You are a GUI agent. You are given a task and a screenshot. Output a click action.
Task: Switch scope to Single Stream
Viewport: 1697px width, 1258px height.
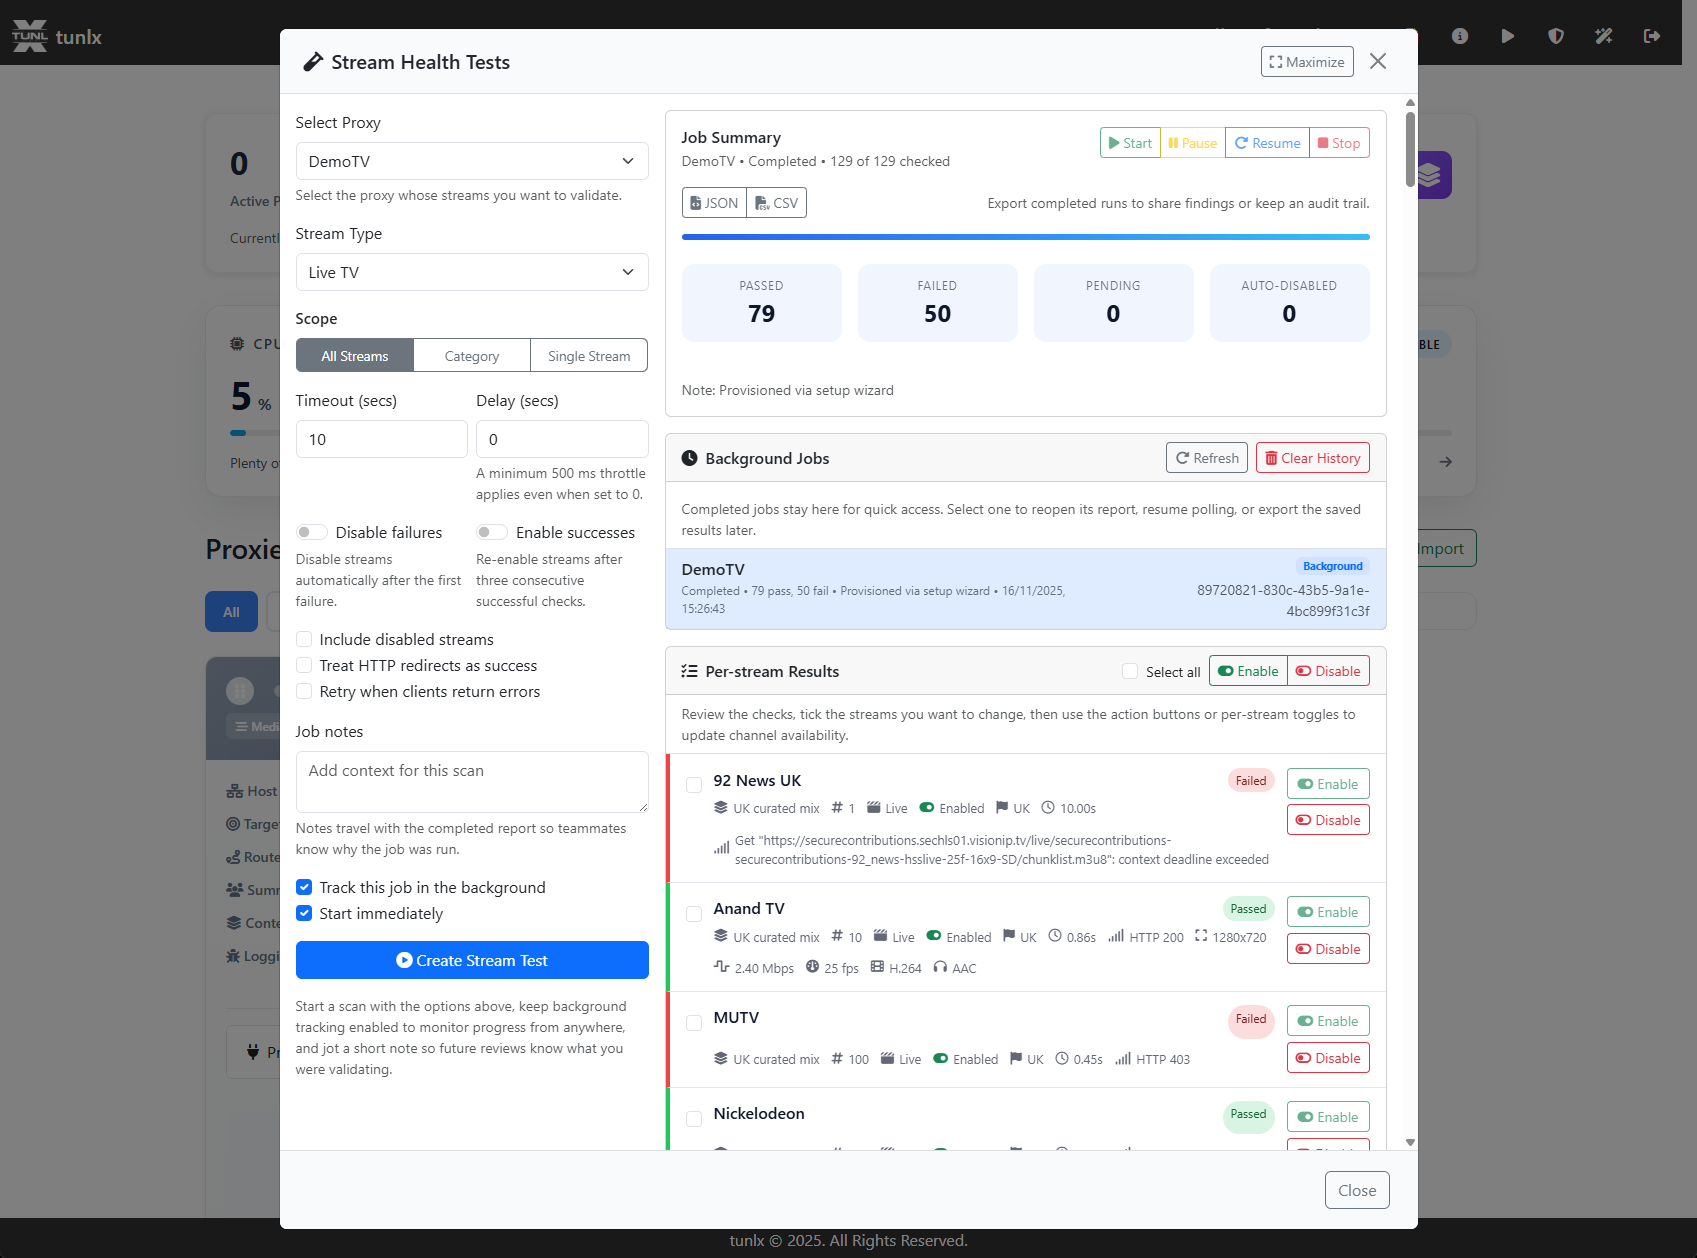coord(588,356)
